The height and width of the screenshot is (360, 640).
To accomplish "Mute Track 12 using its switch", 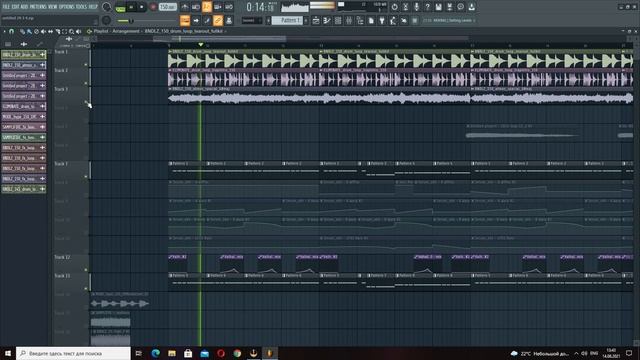I will tap(86, 269).
